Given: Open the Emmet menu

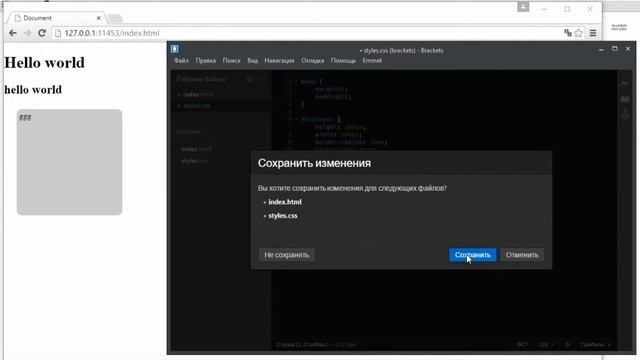Looking at the screenshot, I should pos(372,60).
